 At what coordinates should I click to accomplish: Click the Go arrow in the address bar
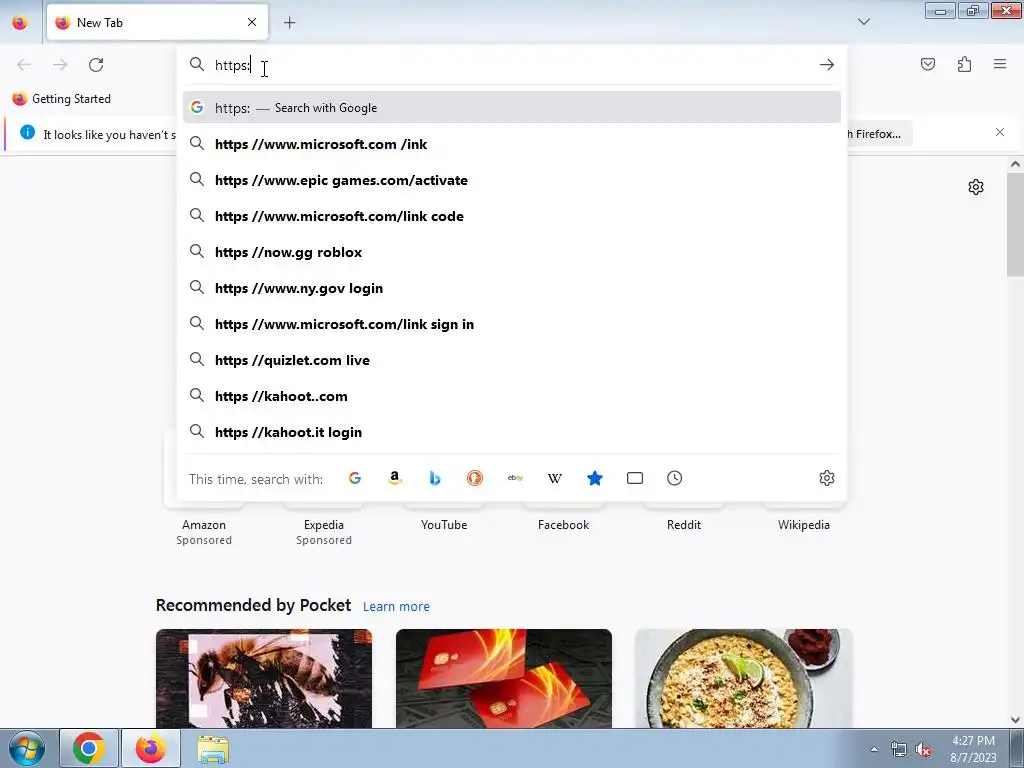click(827, 65)
